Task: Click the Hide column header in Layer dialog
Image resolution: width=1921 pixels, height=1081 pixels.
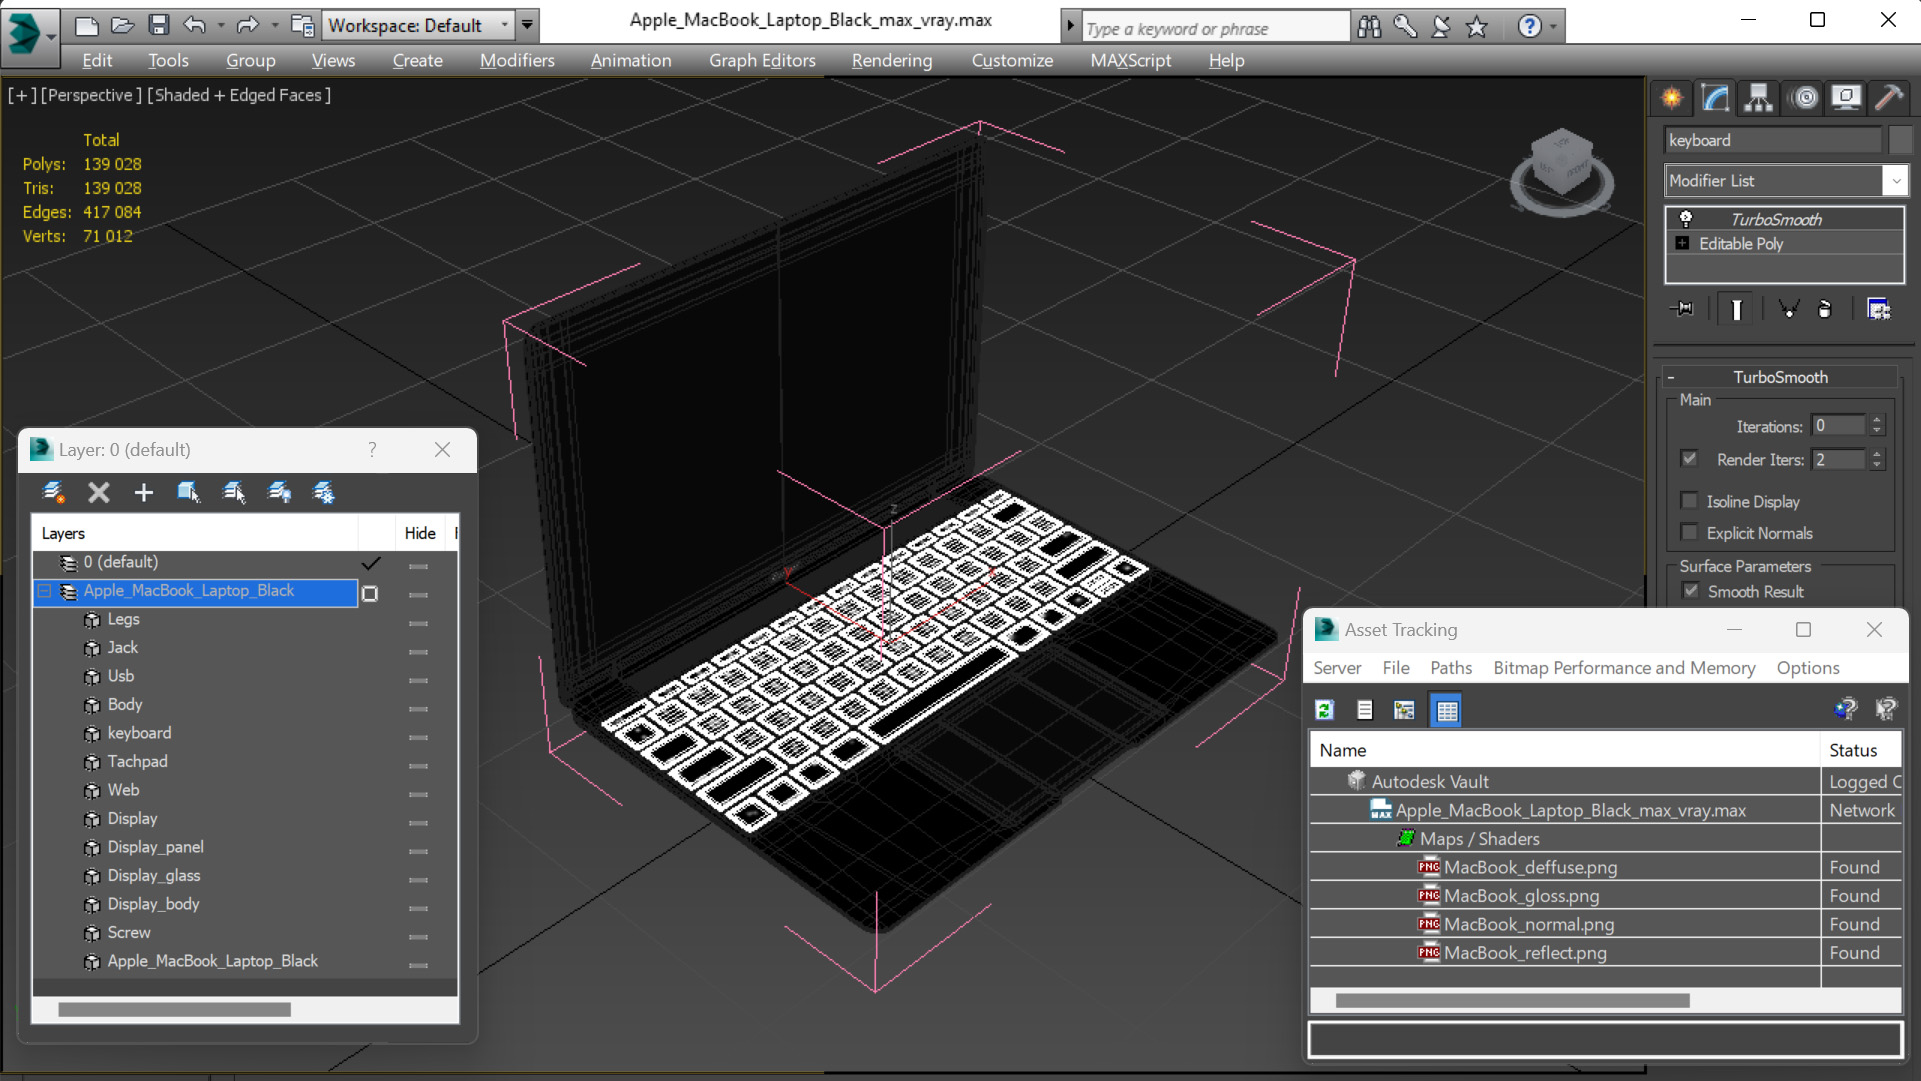Action: tap(420, 533)
